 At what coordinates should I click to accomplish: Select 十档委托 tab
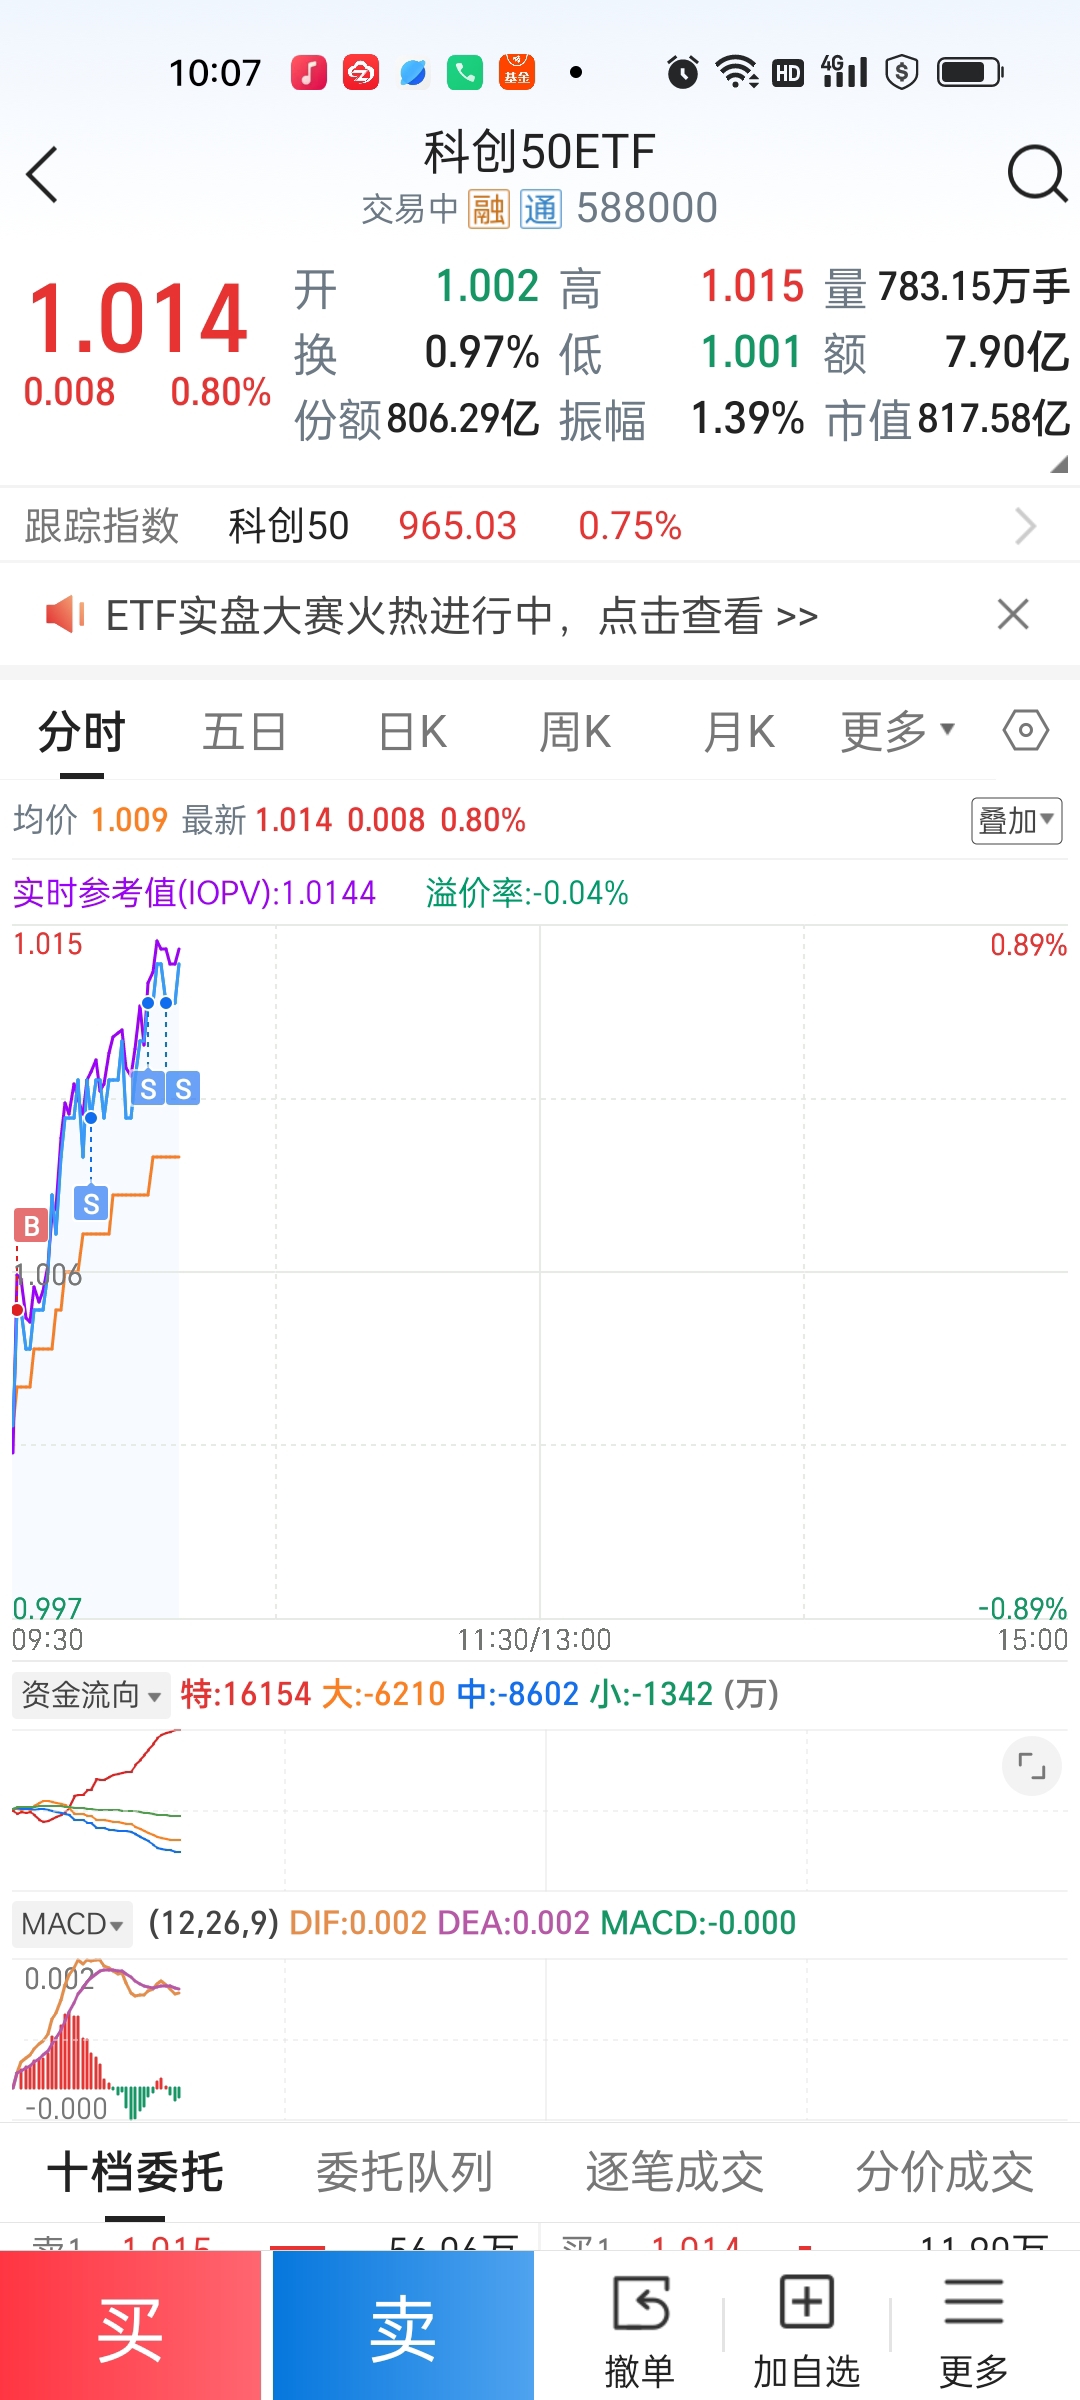pos(135,2172)
